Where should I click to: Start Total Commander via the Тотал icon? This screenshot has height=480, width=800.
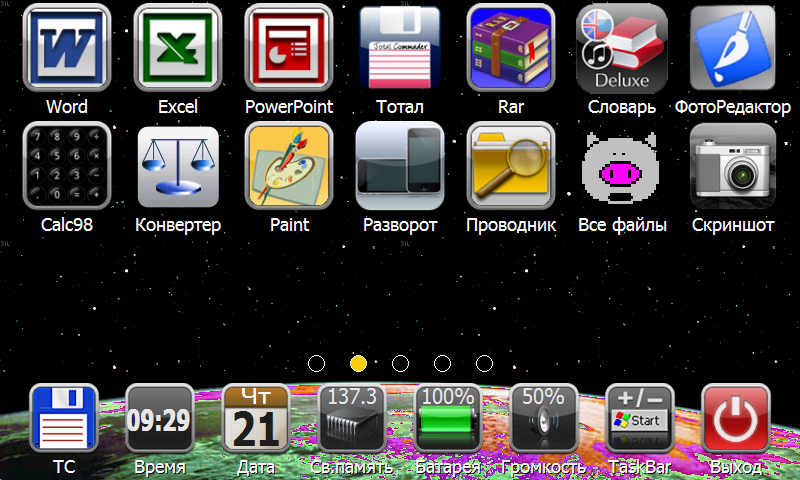[400, 47]
